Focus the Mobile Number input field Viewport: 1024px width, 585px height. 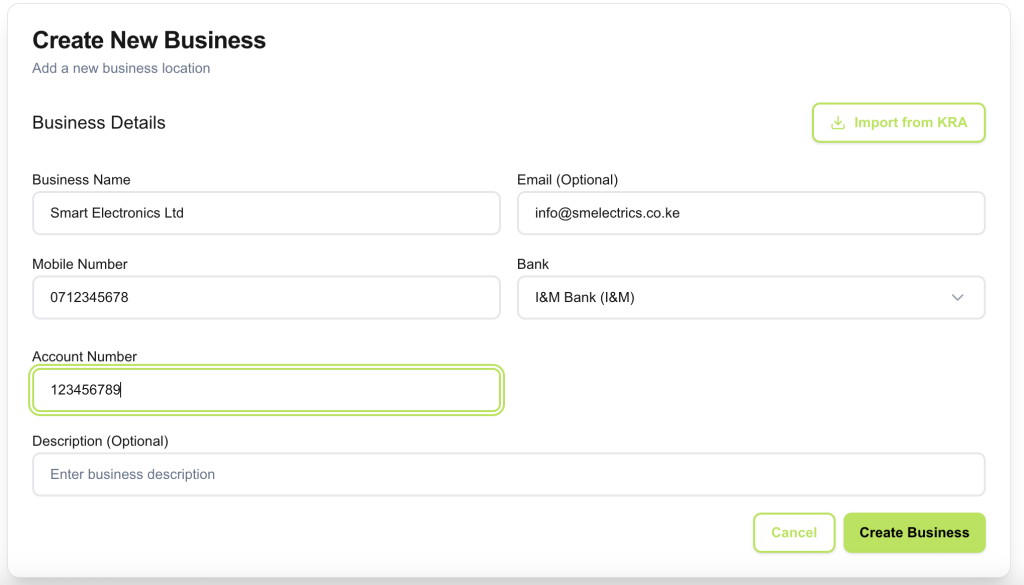point(266,298)
